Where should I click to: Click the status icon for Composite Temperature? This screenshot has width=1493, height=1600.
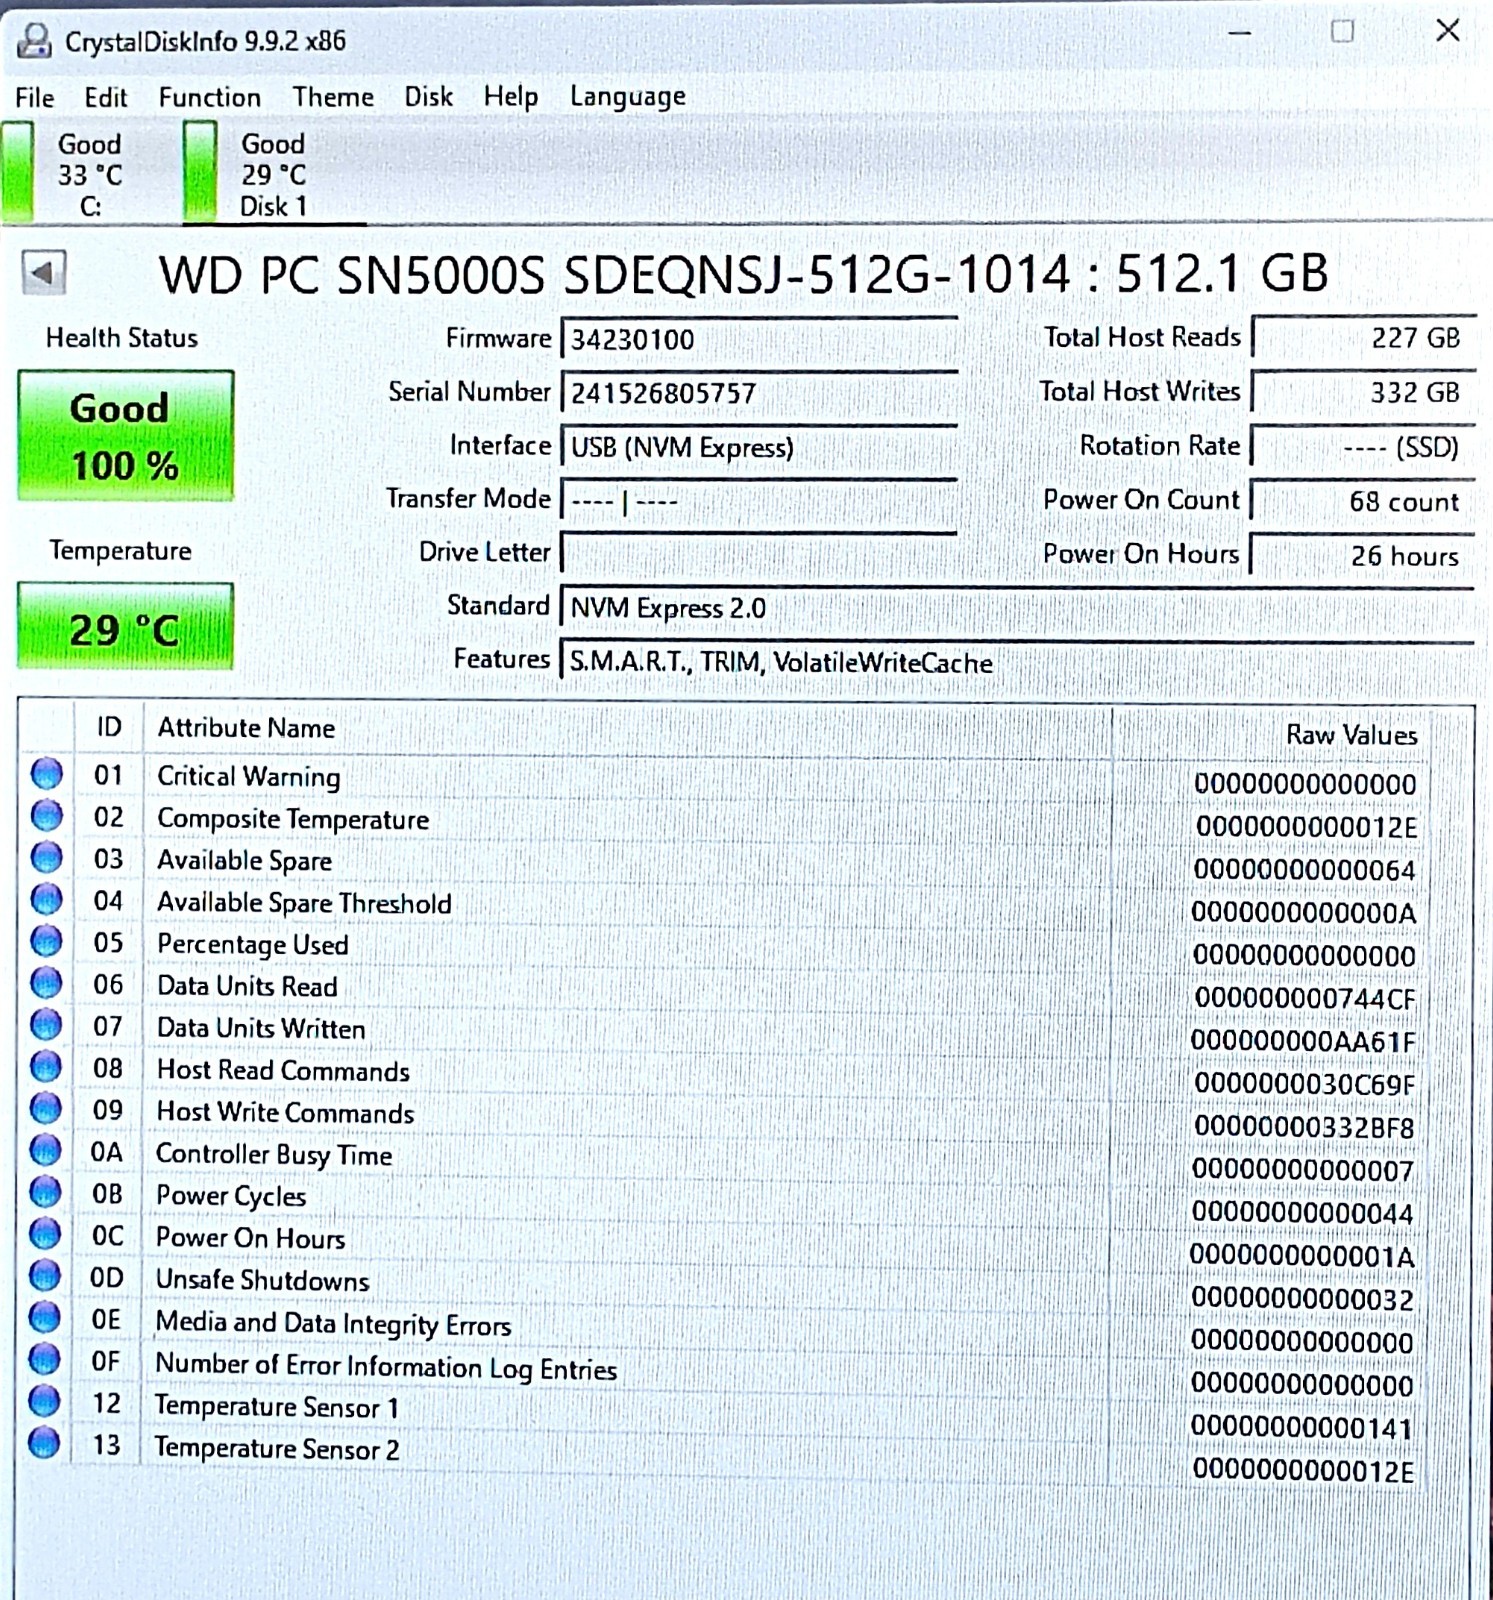(x=46, y=816)
